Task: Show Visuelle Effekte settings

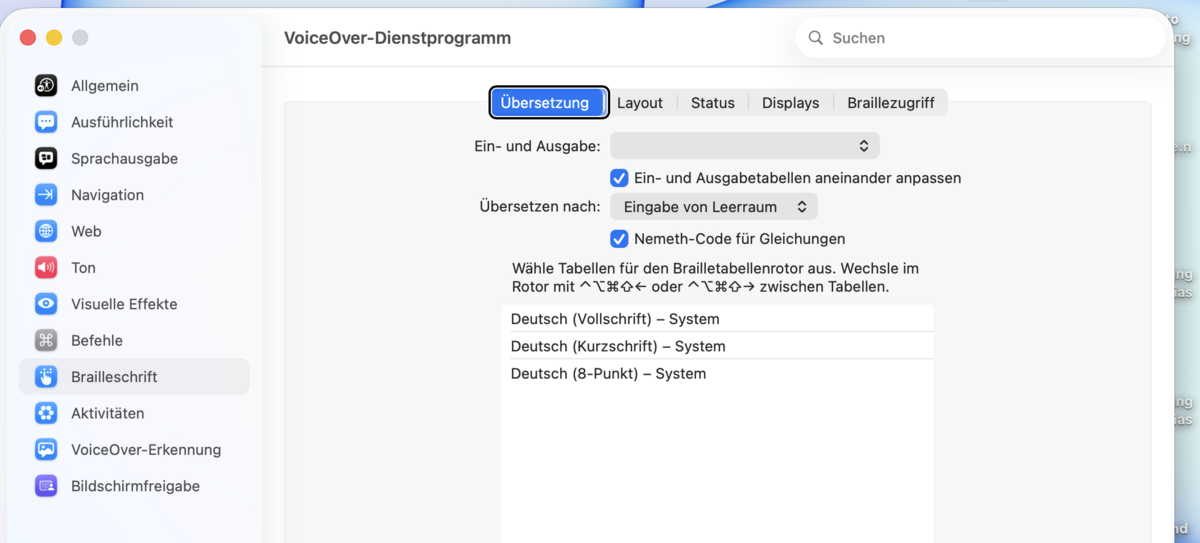Action: pyautogui.click(x=124, y=304)
